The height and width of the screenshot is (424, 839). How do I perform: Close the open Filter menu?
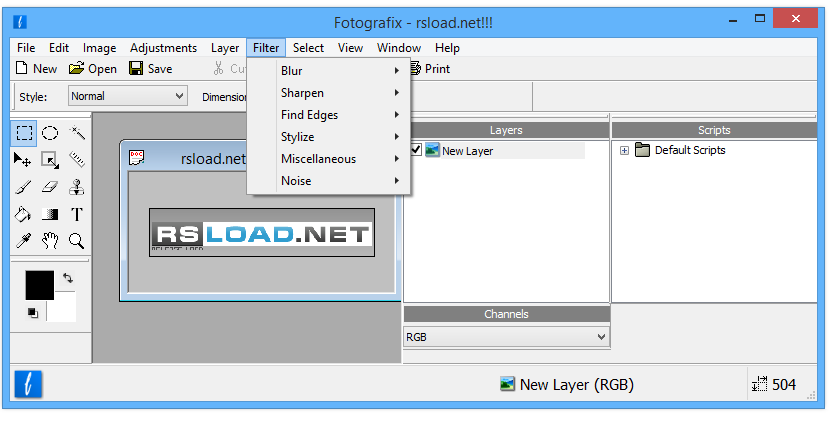(x=266, y=48)
